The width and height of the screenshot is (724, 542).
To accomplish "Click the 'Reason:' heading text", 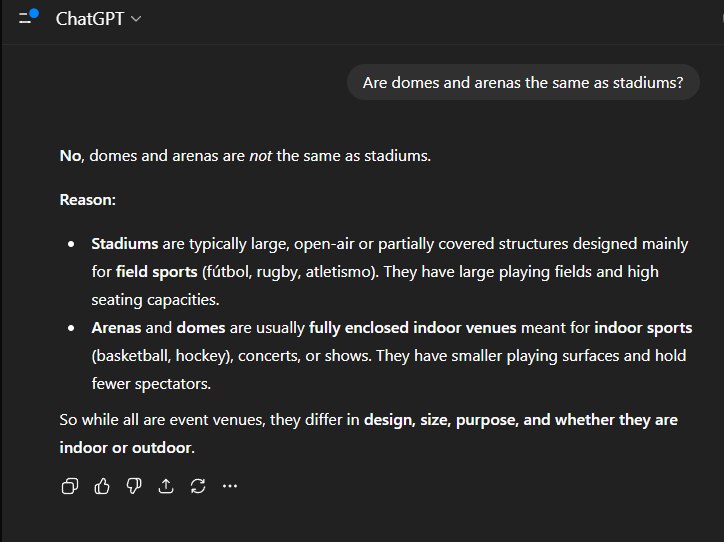I will point(88,200).
